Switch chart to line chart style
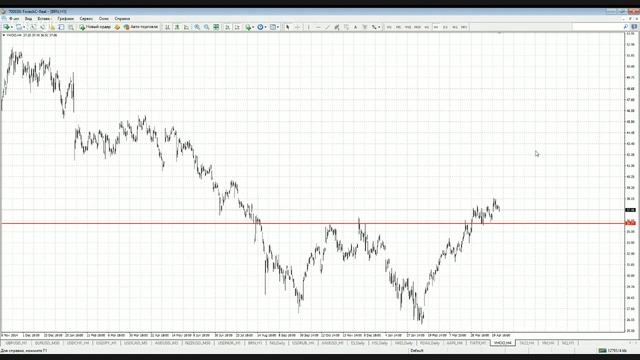The height and width of the screenshot is (360, 640). point(187,27)
